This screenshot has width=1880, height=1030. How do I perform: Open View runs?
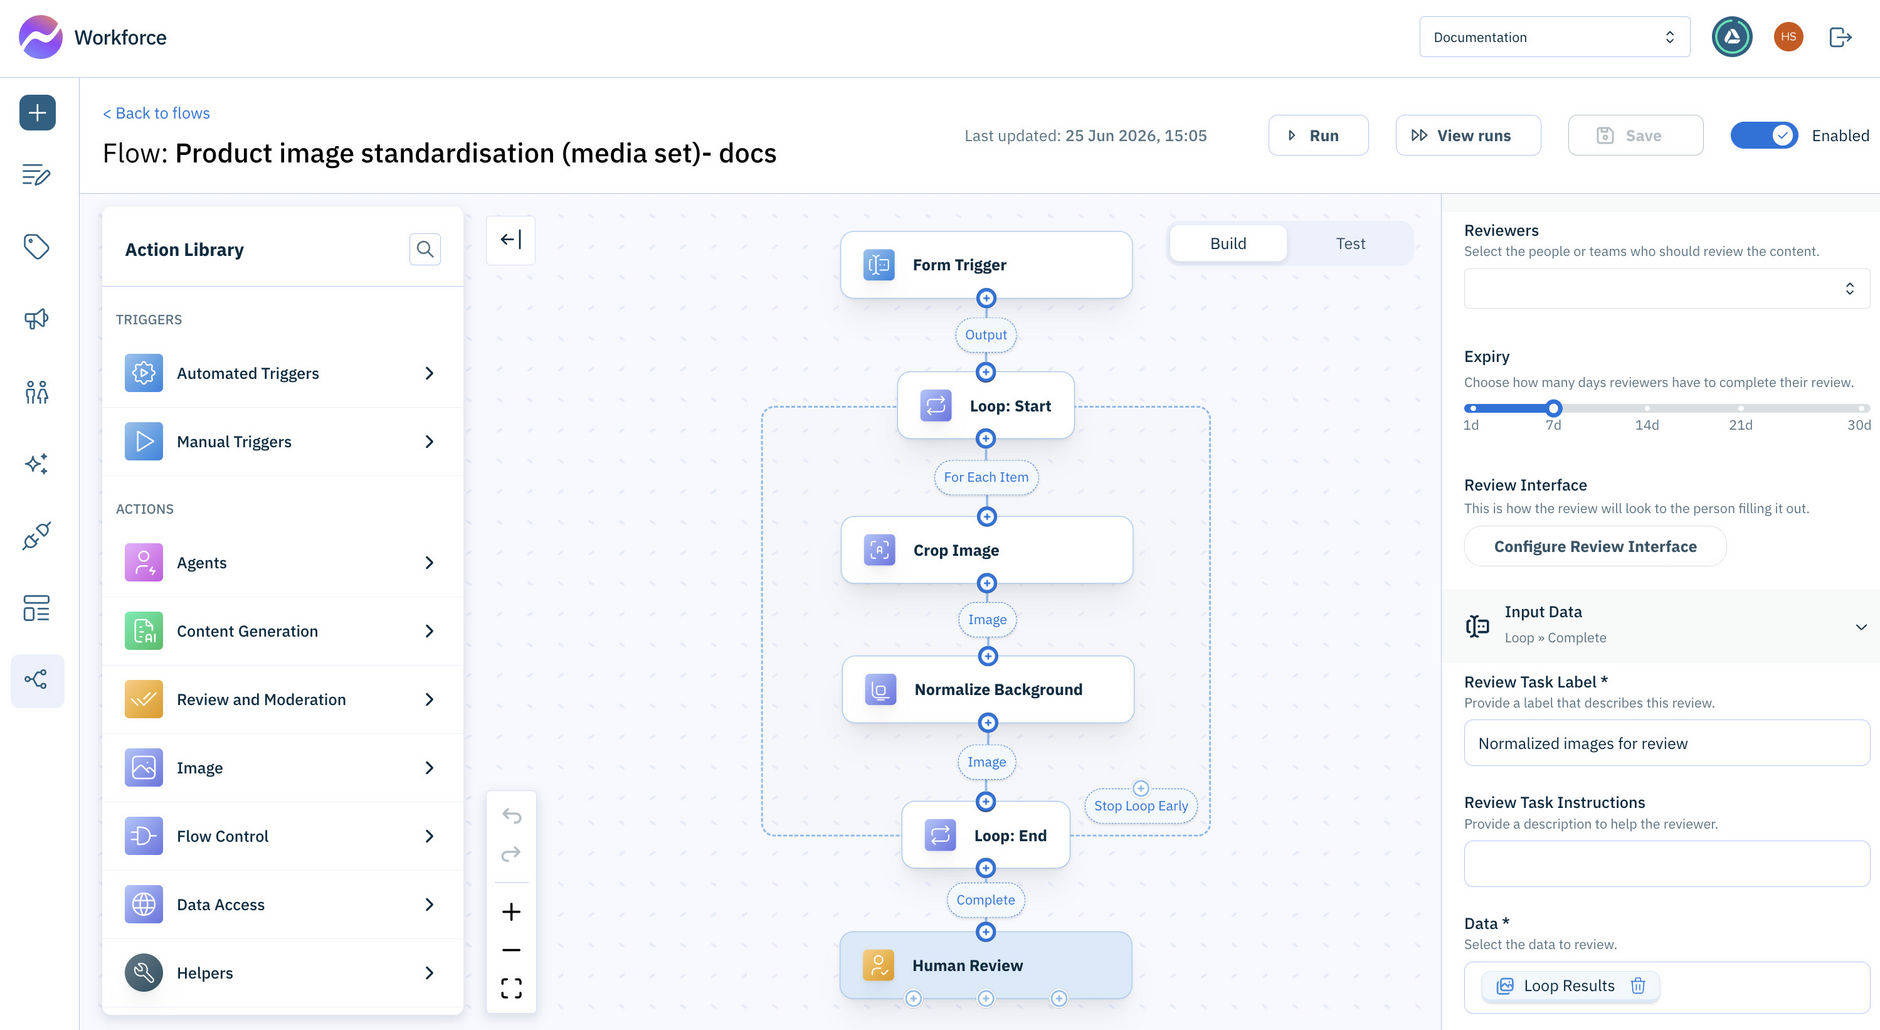click(x=1468, y=136)
